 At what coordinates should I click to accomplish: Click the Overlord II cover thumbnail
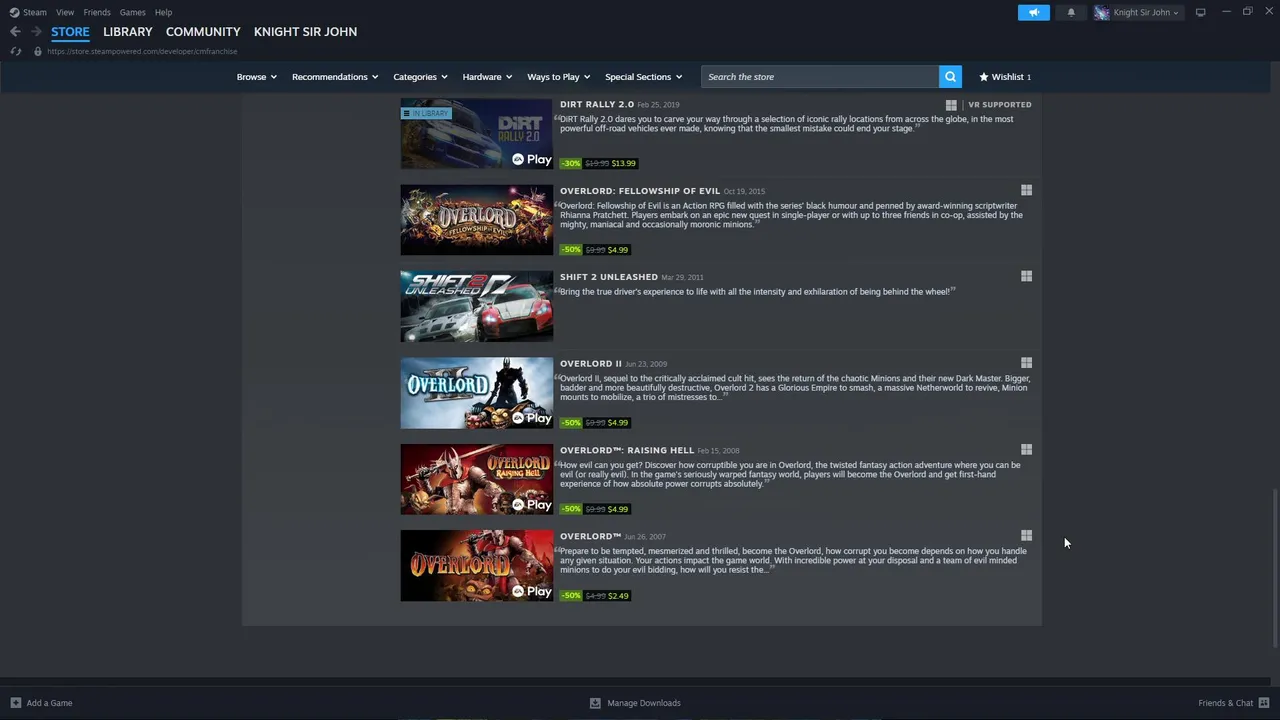pos(477,393)
